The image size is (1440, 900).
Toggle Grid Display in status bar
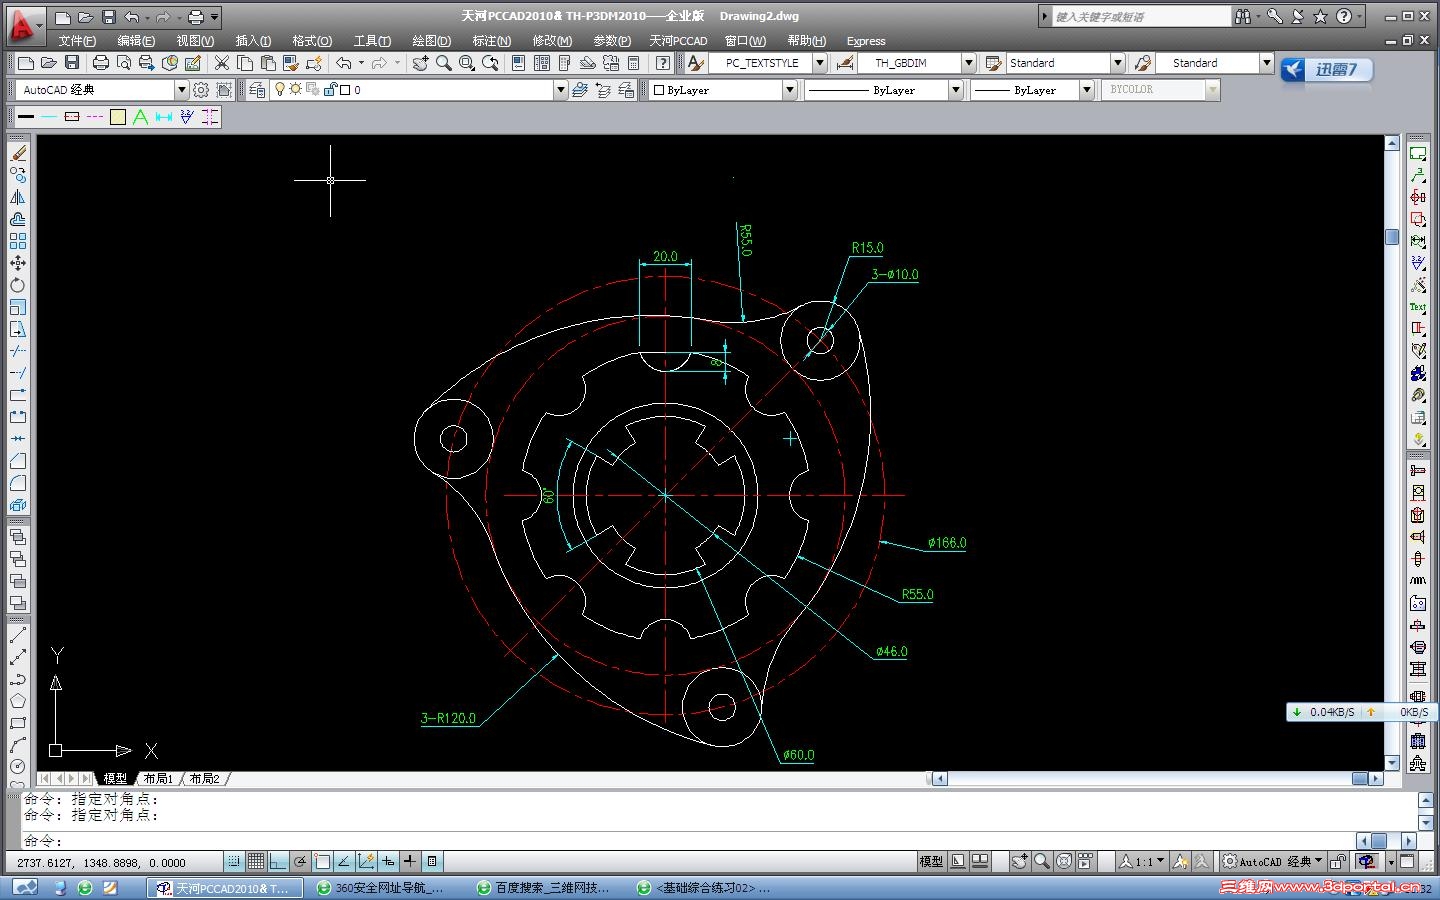point(256,862)
